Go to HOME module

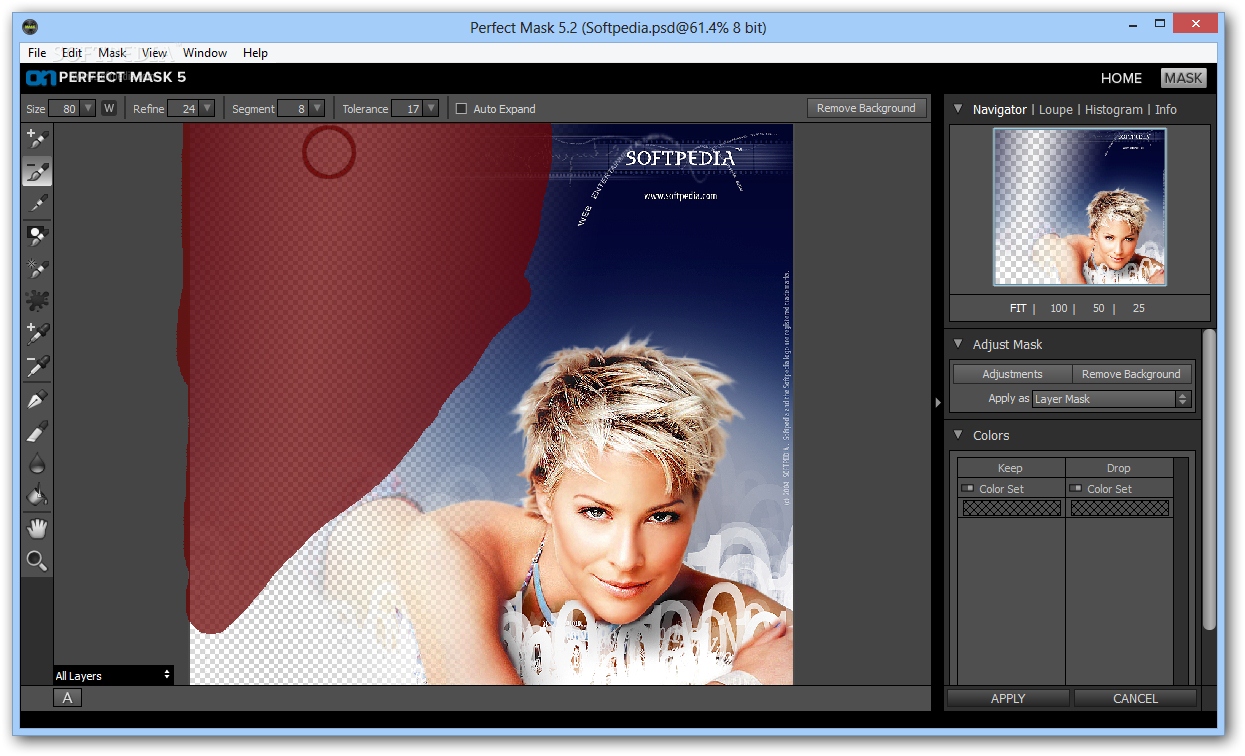click(x=1121, y=78)
